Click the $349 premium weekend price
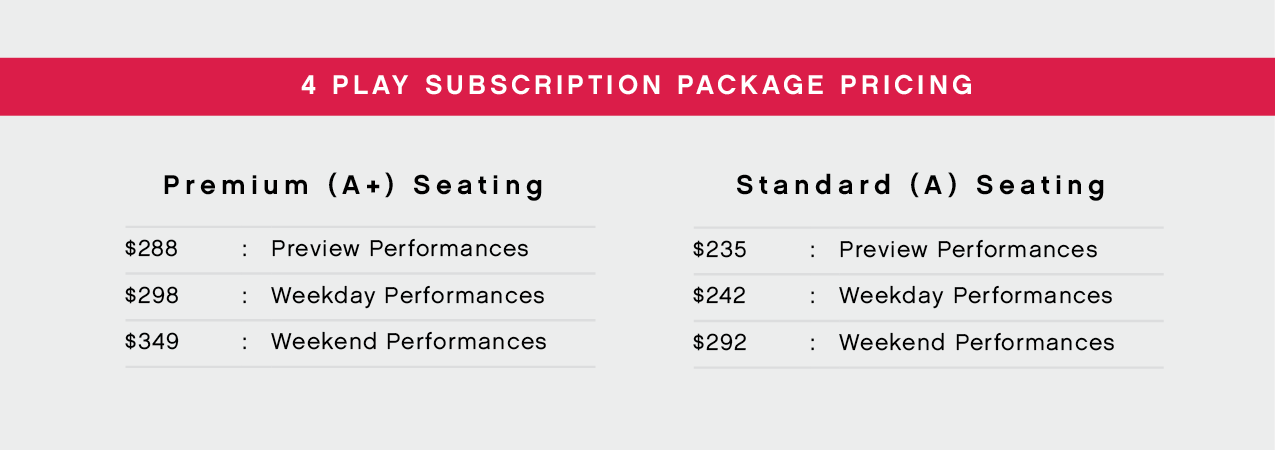This screenshot has height=450, width=1275. [152, 341]
